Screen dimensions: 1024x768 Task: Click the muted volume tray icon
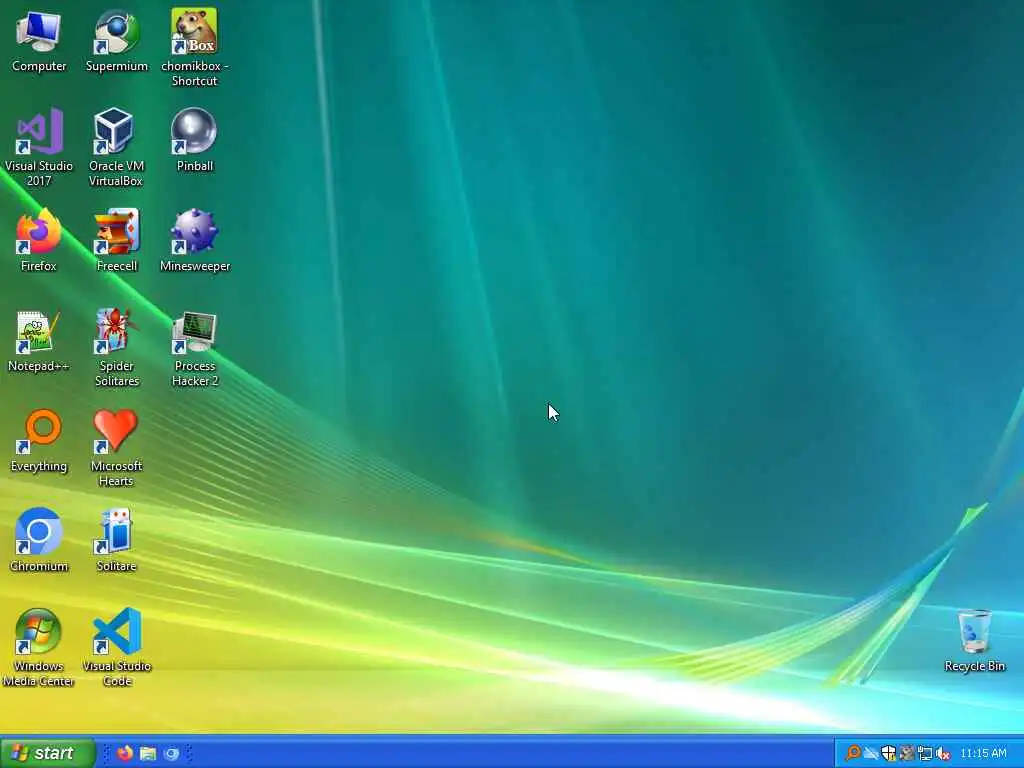pyautogui.click(x=942, y=754)
